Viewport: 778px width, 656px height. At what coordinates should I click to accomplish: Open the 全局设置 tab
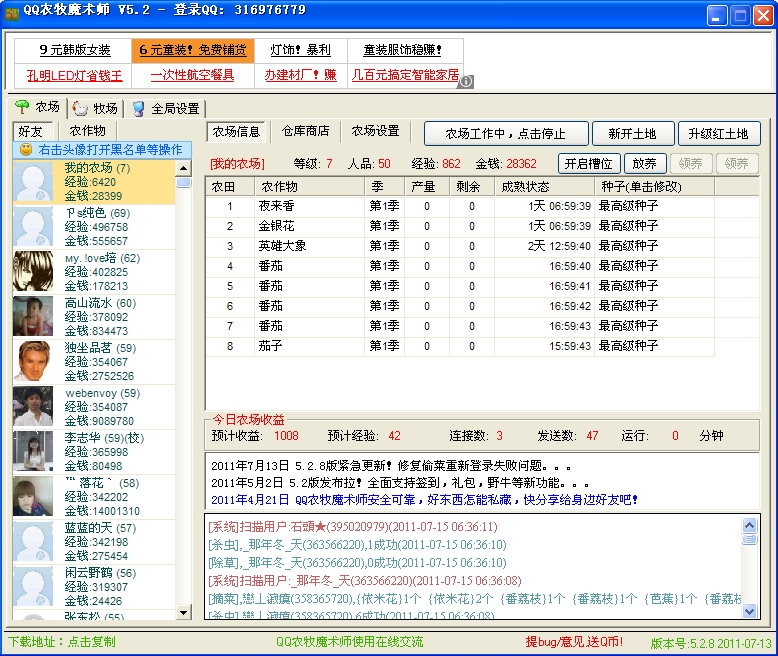[x=166, y=109]
